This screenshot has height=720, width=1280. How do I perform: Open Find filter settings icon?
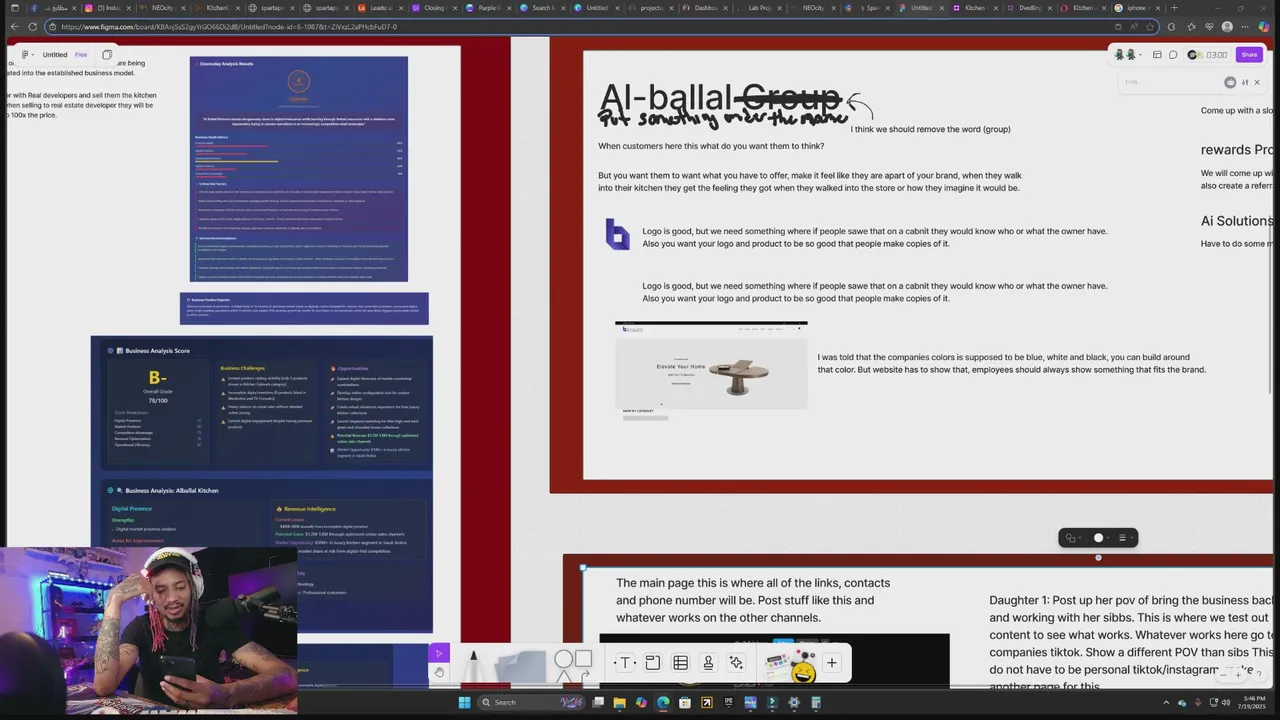pos(1244,82)
